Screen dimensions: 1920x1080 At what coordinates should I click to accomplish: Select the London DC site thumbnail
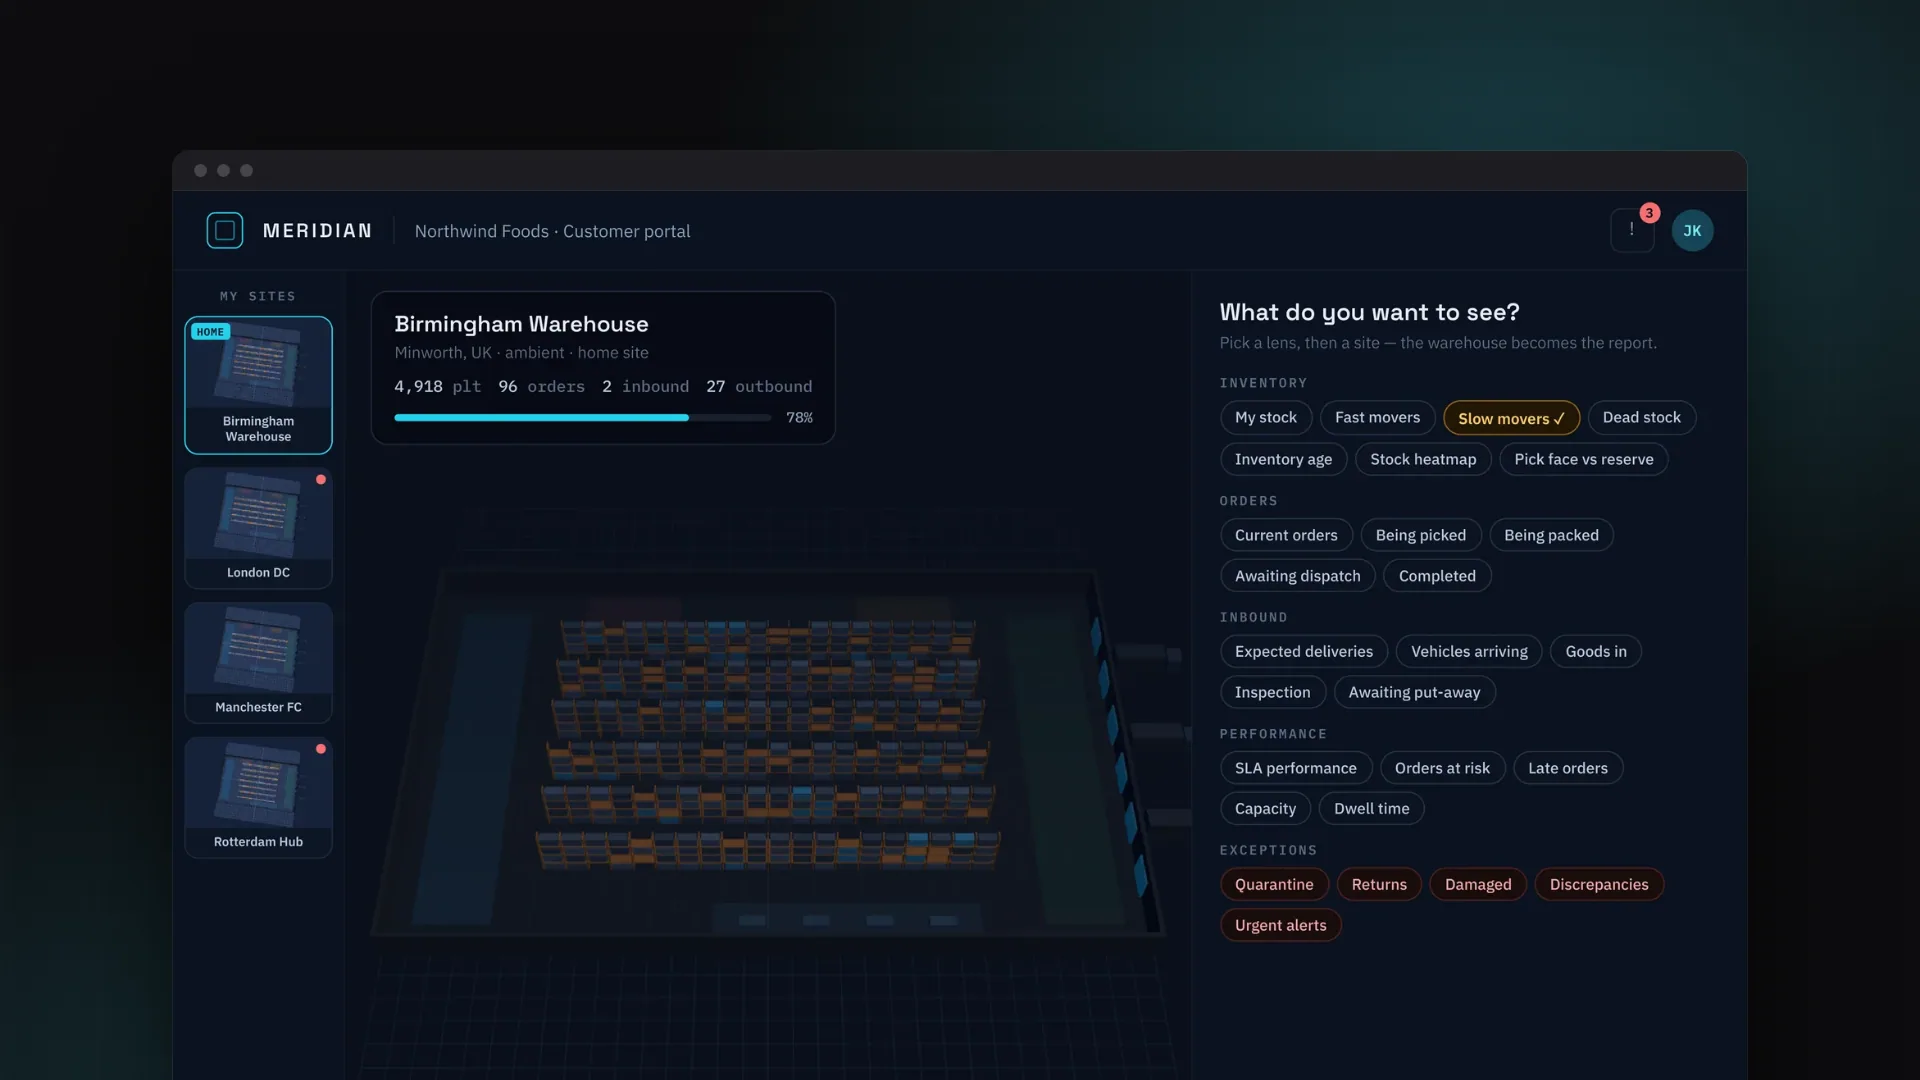click(x=258, y=528)
